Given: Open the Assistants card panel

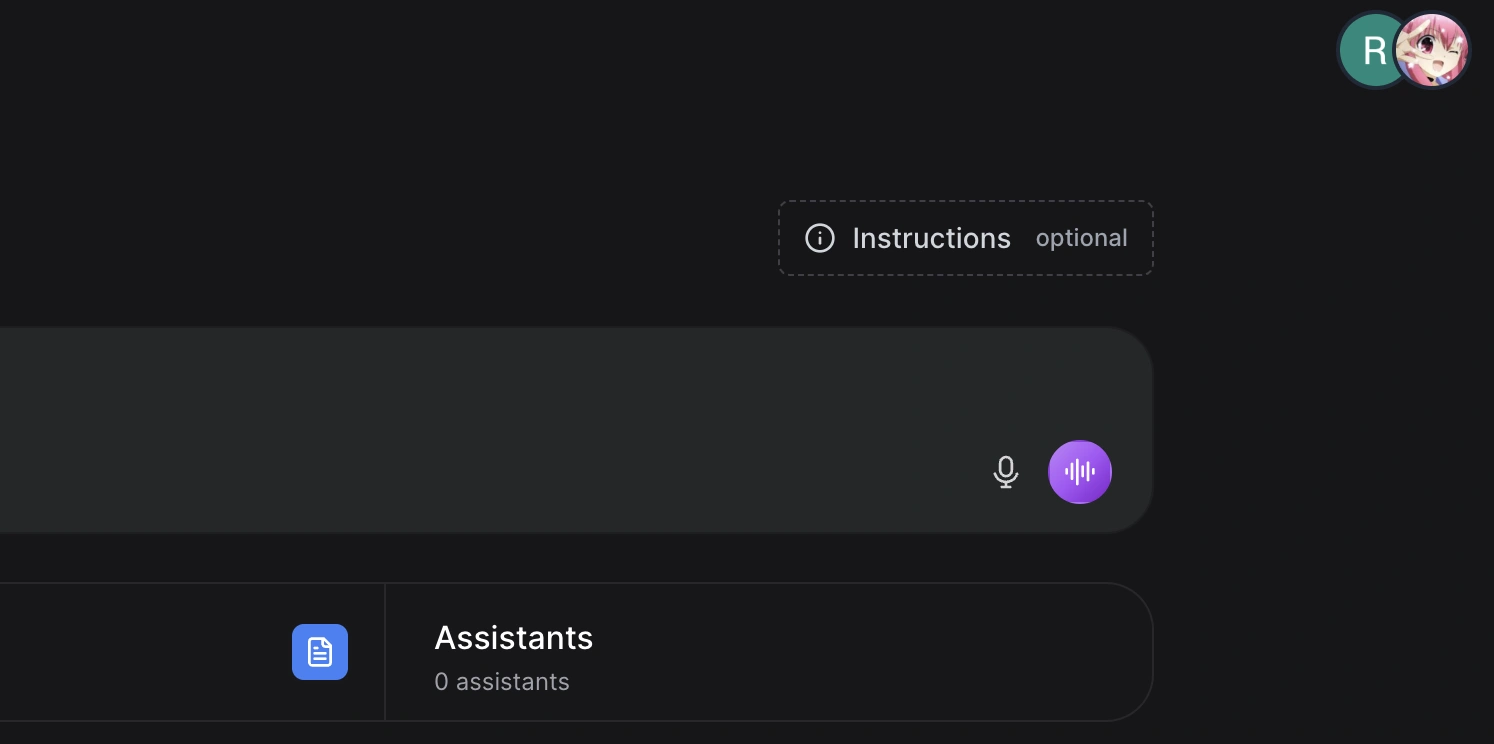Looking at the screenshot, I should [769, 652].
